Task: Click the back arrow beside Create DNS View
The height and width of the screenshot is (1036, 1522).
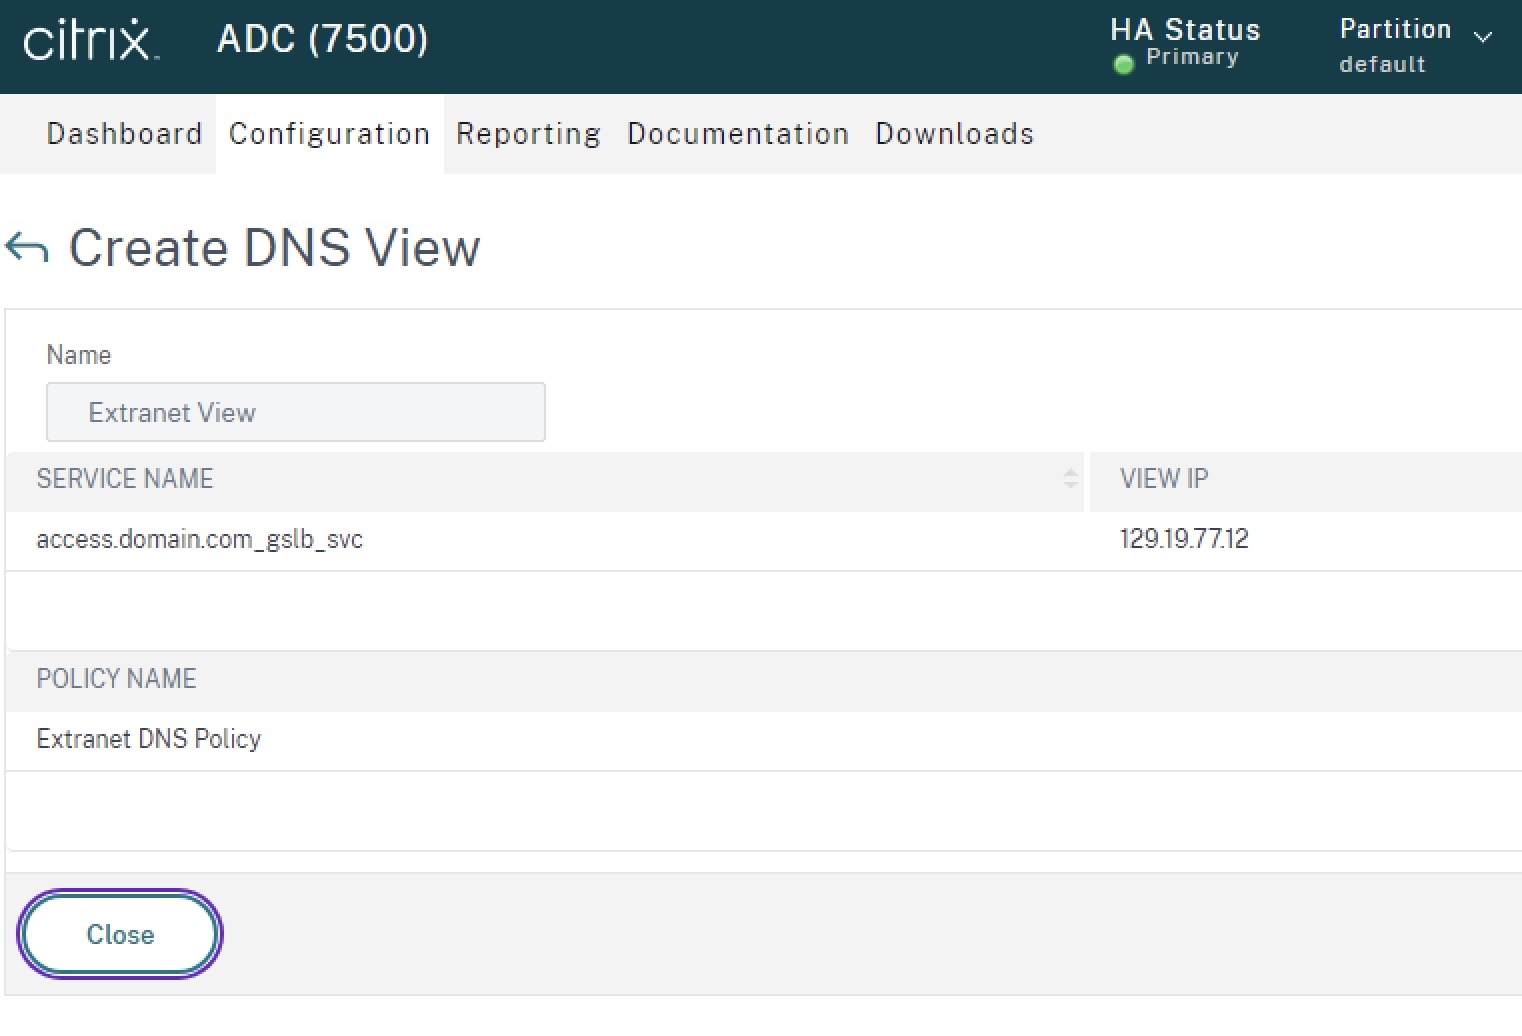Action: tap(28, 248)
